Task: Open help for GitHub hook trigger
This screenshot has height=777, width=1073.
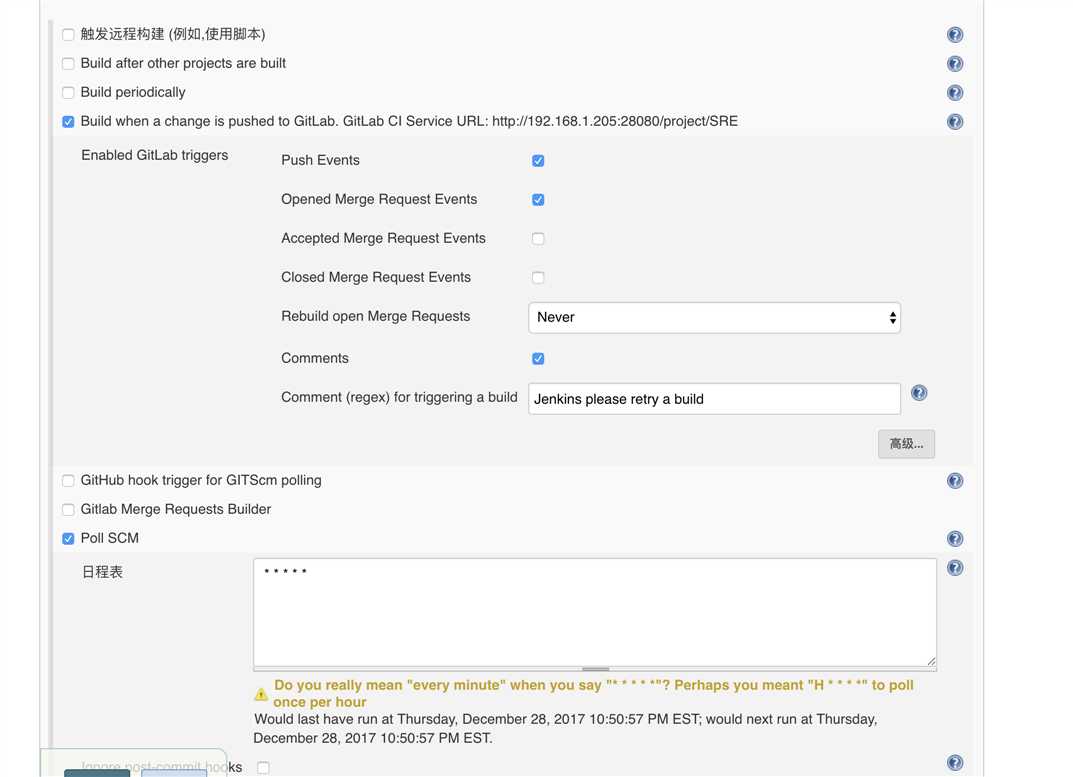Action: (x=955, y=481)
